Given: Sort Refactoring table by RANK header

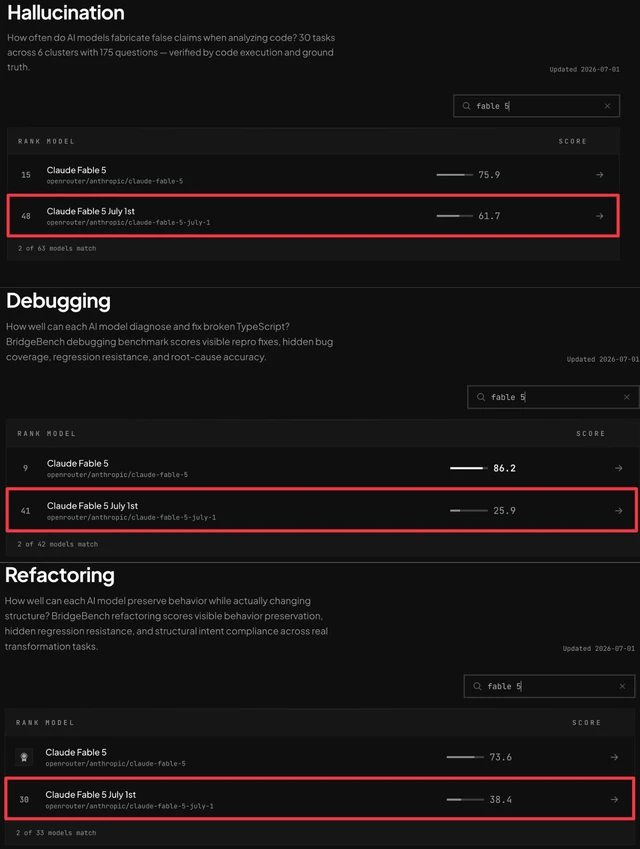Looking at the screenshot, I should (28, 723).
